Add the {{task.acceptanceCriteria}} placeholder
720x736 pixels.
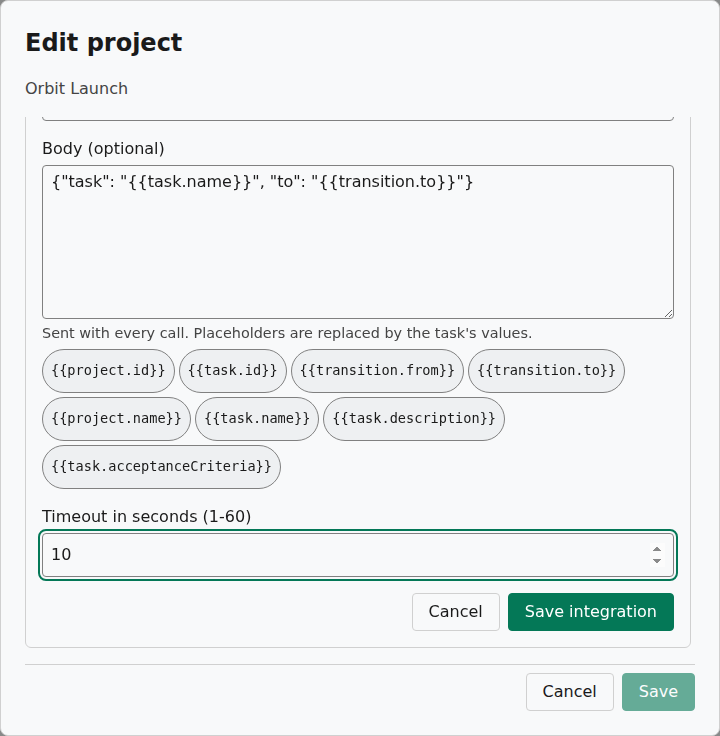click(161, 467)
